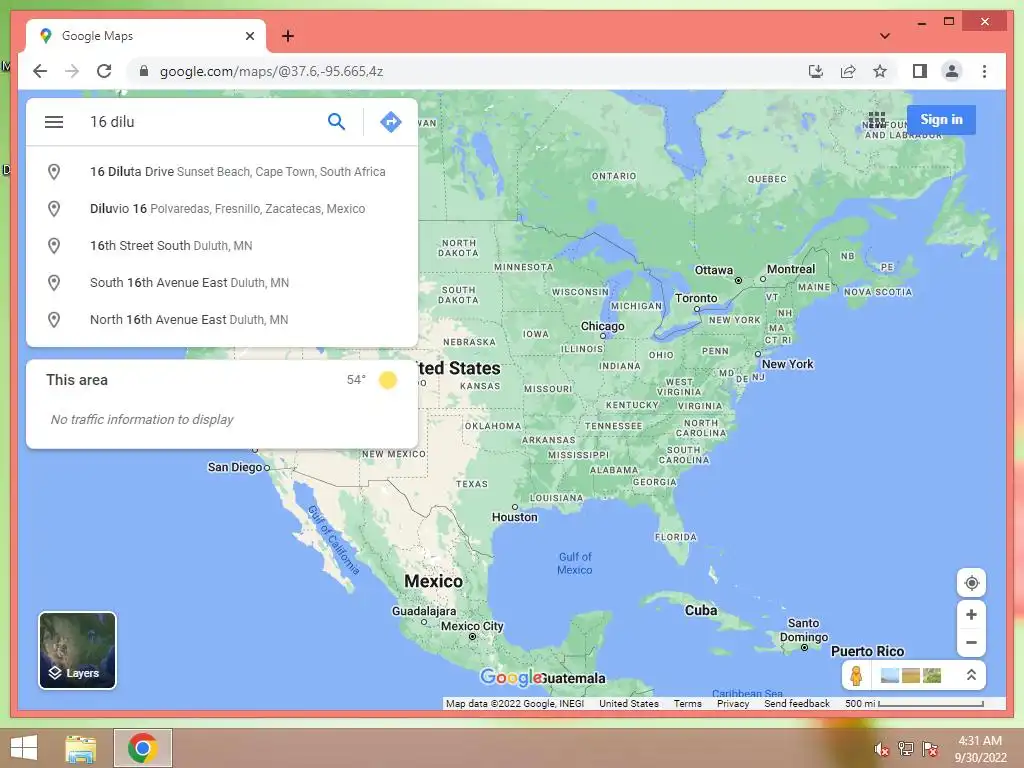Click the Chicago city label on map
Screen dimensions: 1024x768
point(602,326)
